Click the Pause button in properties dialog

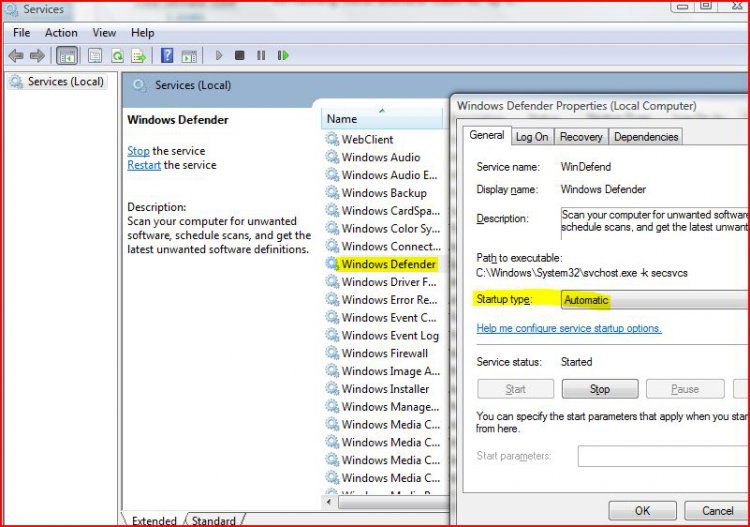tap(685, 389)
